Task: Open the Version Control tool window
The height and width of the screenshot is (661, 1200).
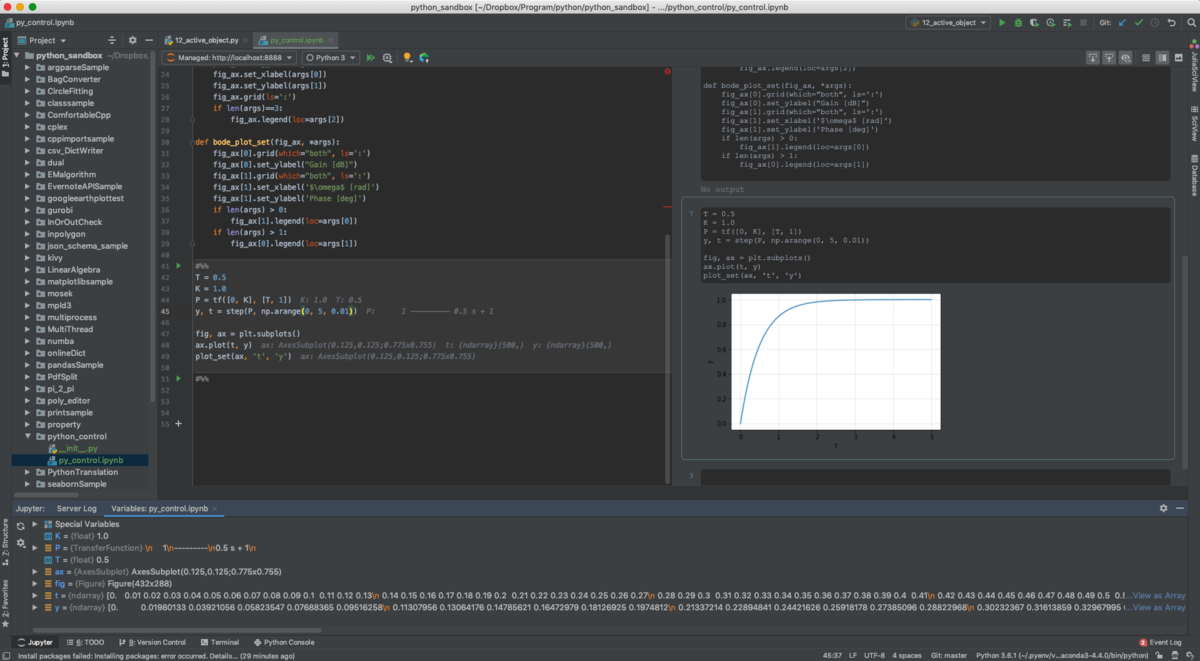Action: point(151,642)
